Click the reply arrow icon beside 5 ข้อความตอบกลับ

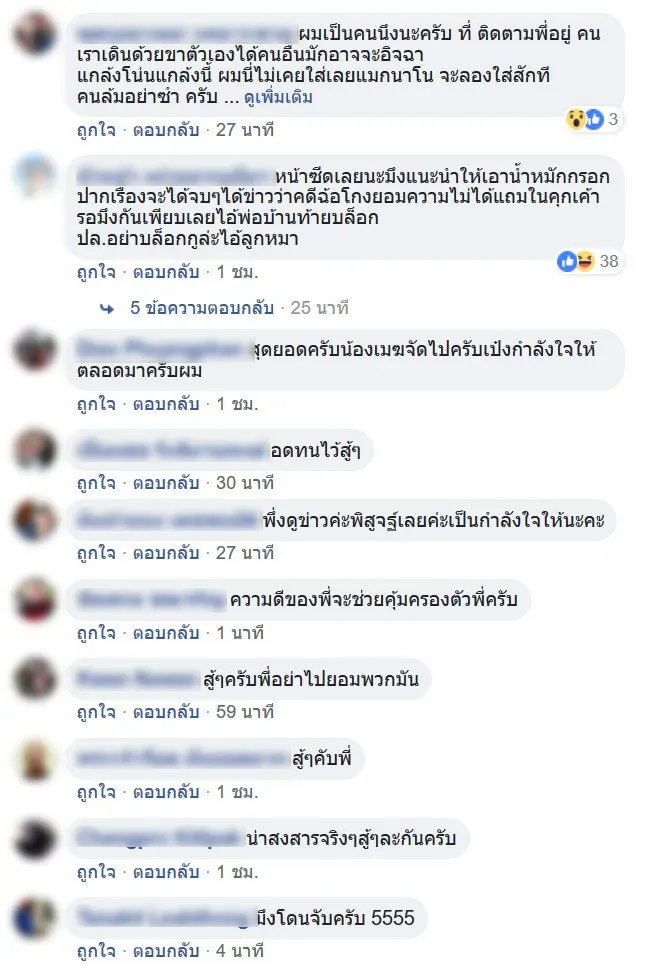[107, 308]
